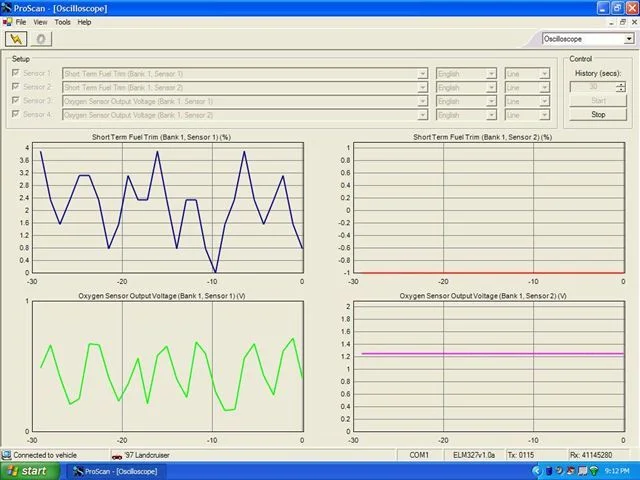
Task: Open the Help menu
Action: pyautogui.click(x=84, y=22)
